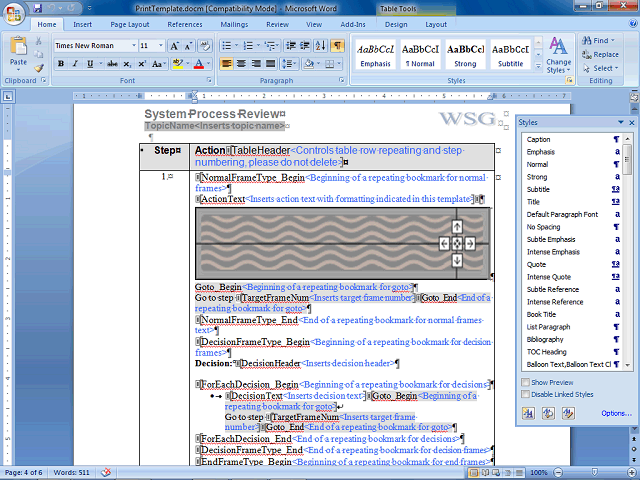Open Paragraph dialog launcher
The height and width of the screenshot is (480, 640).
tap(342, 80)
